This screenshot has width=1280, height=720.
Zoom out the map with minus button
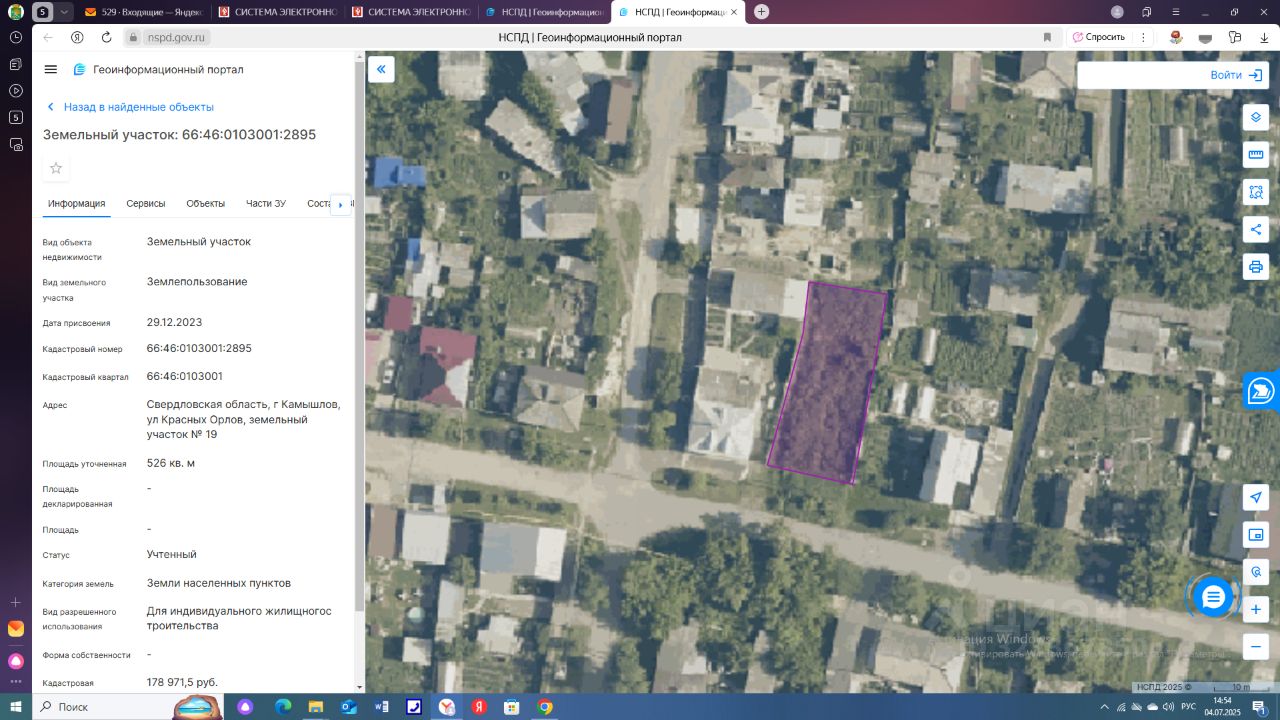tap(1256, 646)
